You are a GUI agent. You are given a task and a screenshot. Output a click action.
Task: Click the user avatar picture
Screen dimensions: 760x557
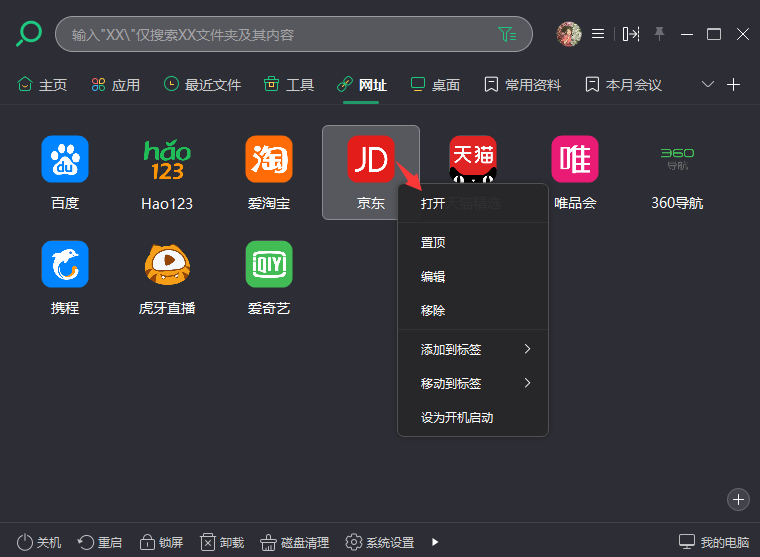click(569, 34)
